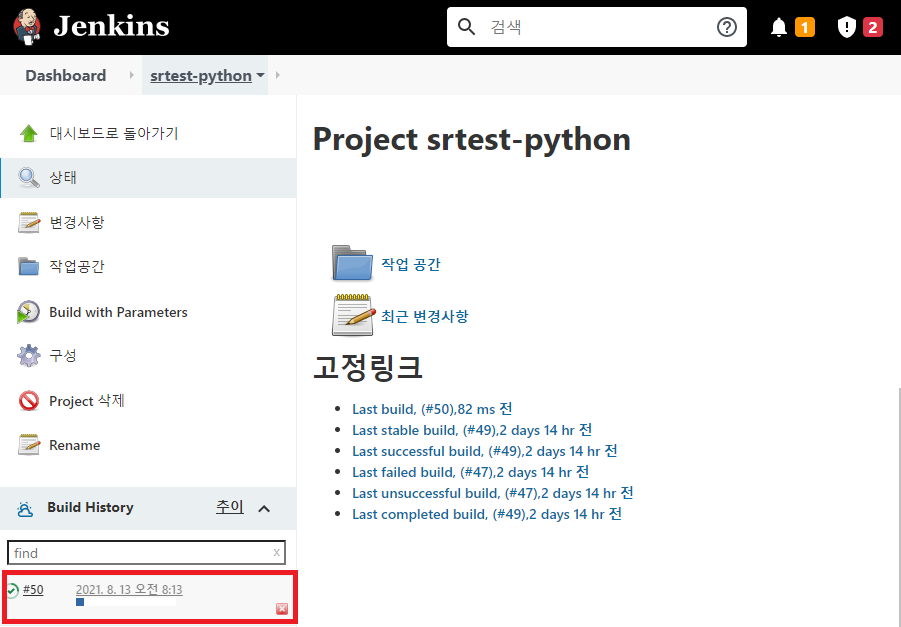Click the magnifier icon in the search box

(466, 27)
